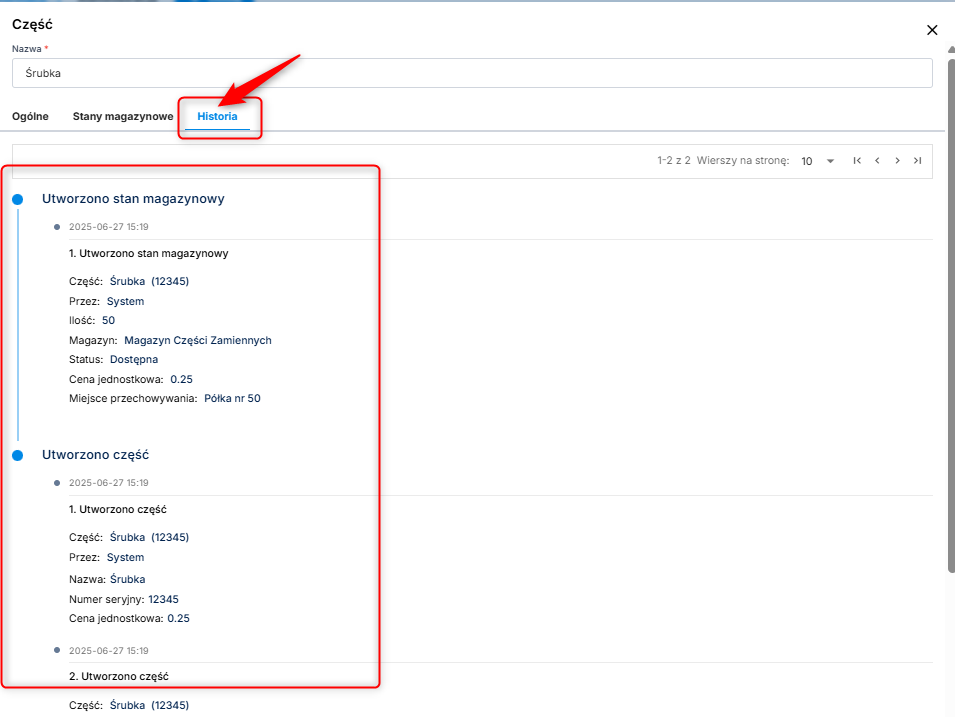Click 'Utworzono stan magazynowy' section heading
The height and width of the screenshot is (717, 955).
click(133, 199)
